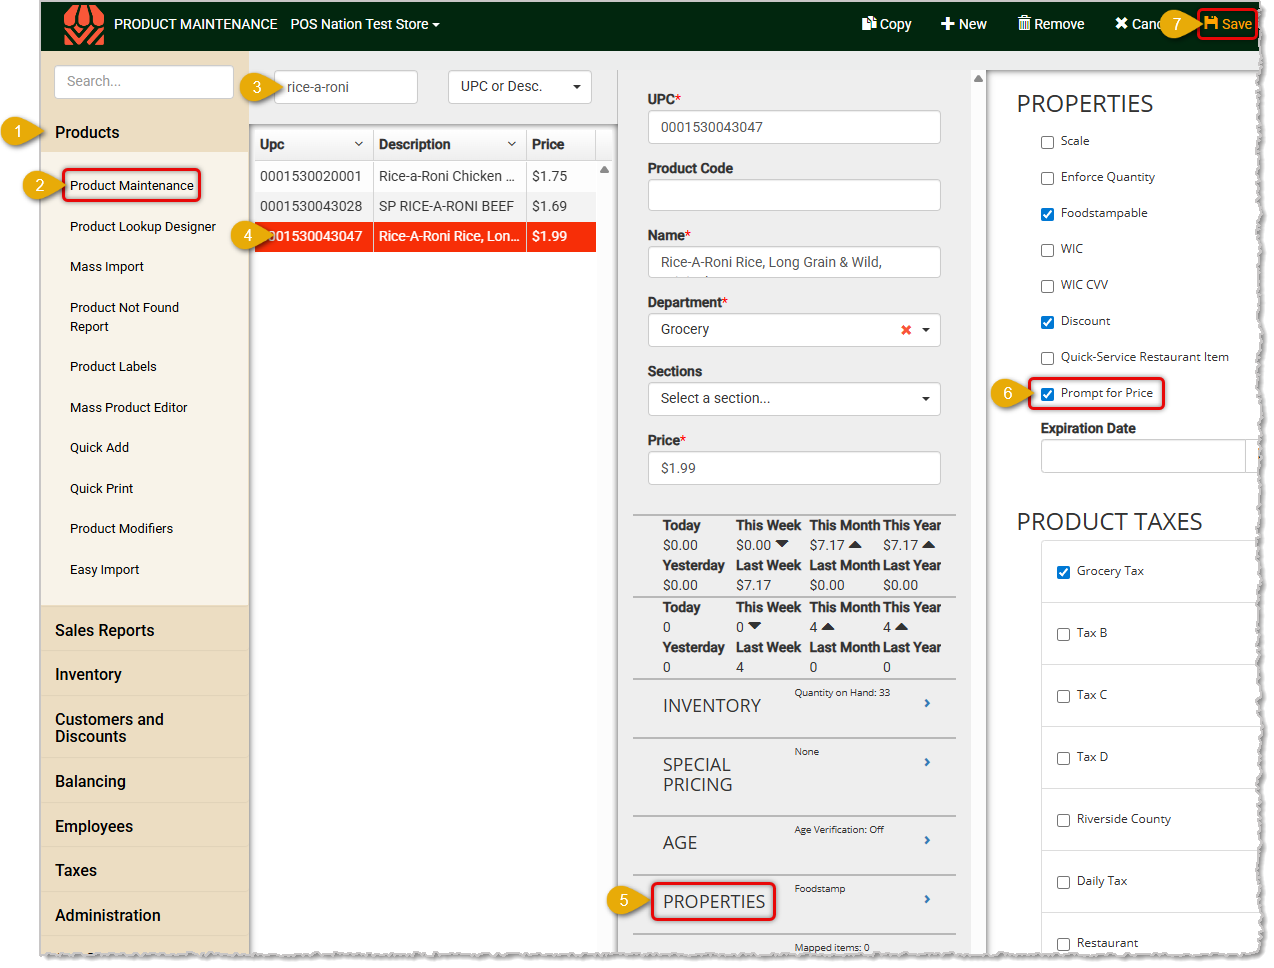The height and width of the screenshot is (968, 1274).
Task: Open POS Nation Test Store dropdown
Action: click(365, 24)
